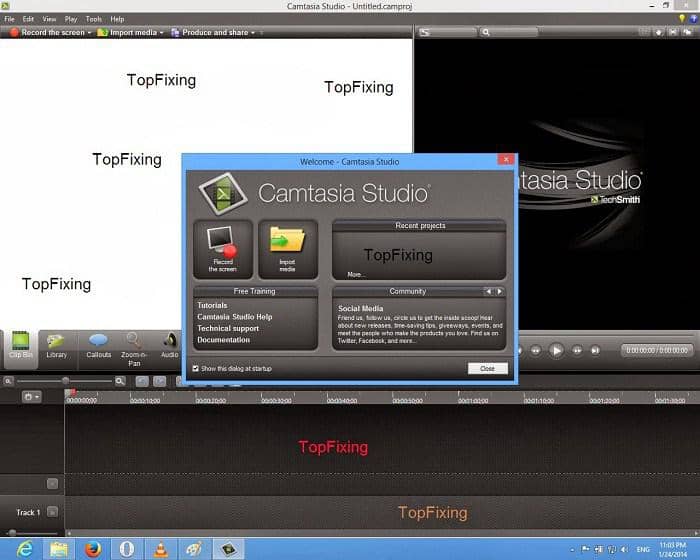The width and height of the screenshot is (700, 560).
Task: Open the View menu
Action: point(49,19)
